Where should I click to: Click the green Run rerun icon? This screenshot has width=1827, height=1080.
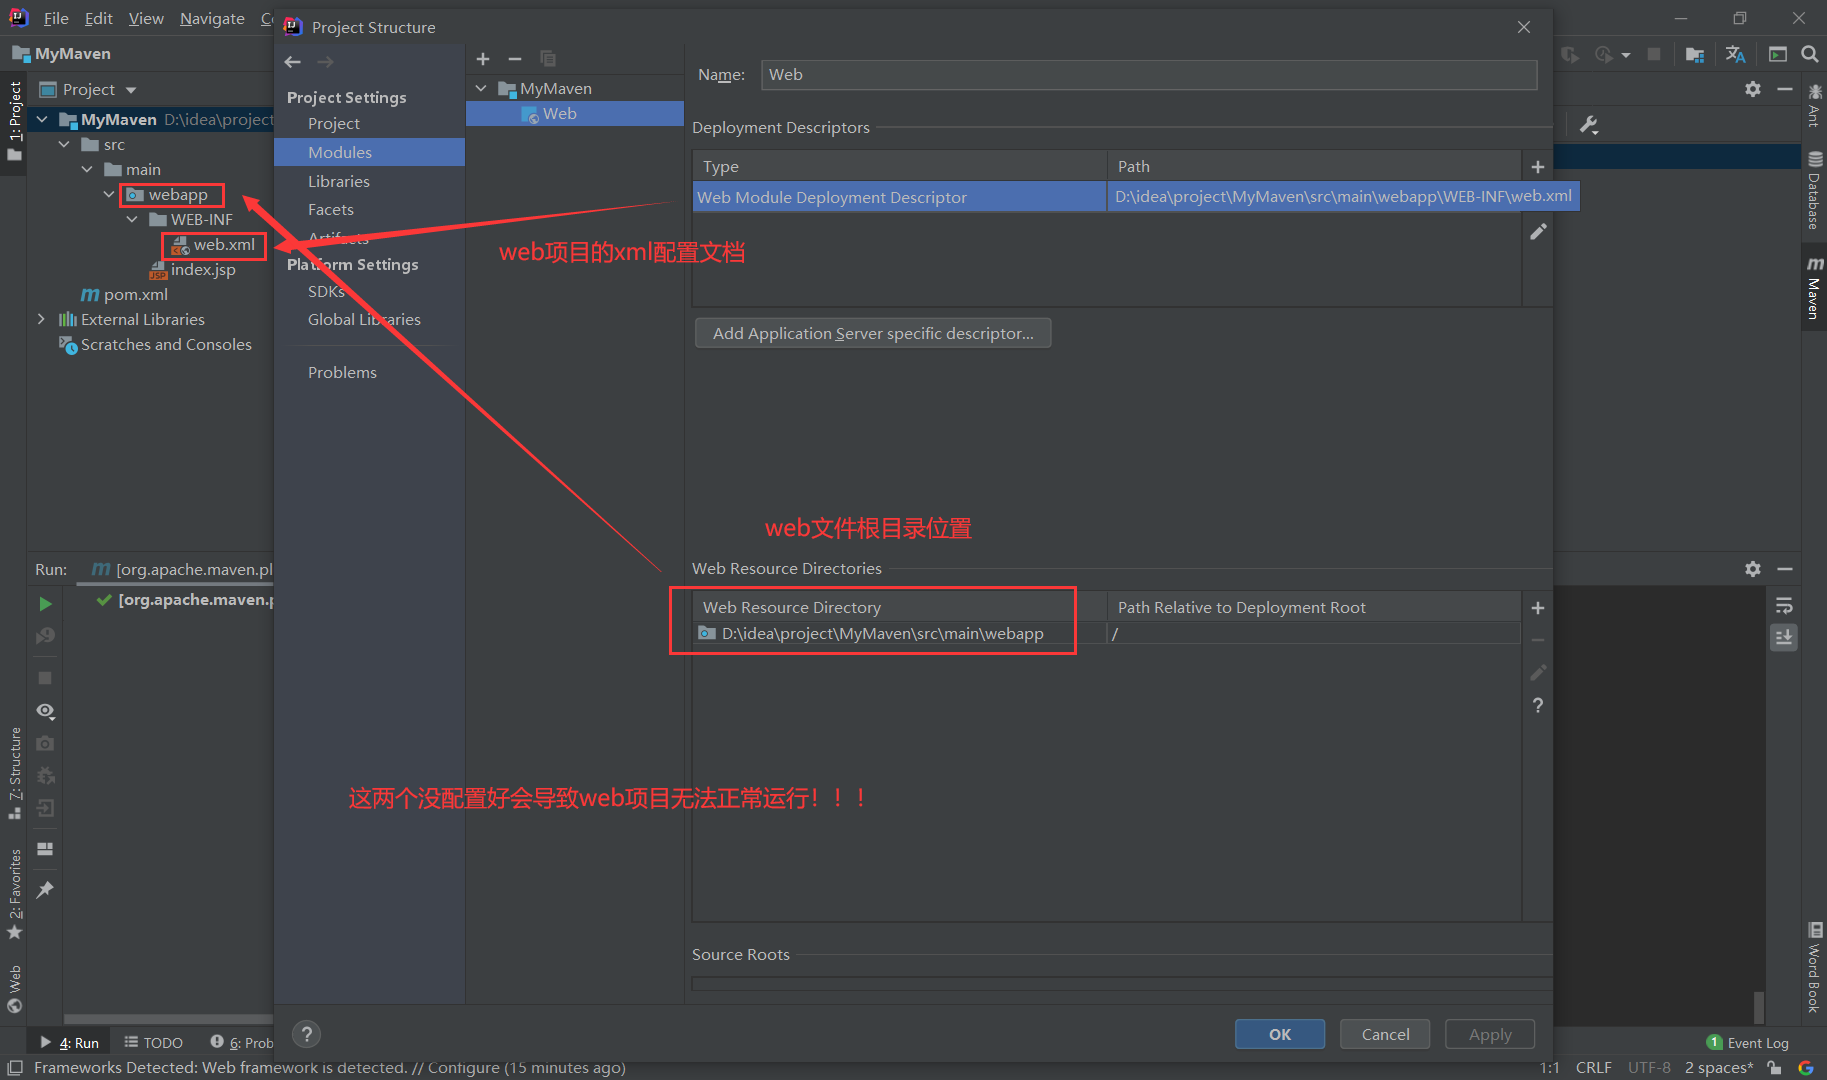pyautogui.click(x=45, y=604)
